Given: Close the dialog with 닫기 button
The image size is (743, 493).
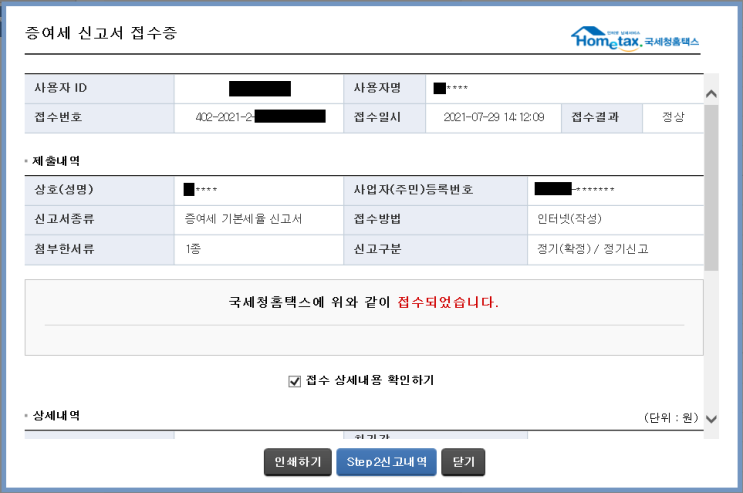Looking at the screenshot, I should coord(463,462).
